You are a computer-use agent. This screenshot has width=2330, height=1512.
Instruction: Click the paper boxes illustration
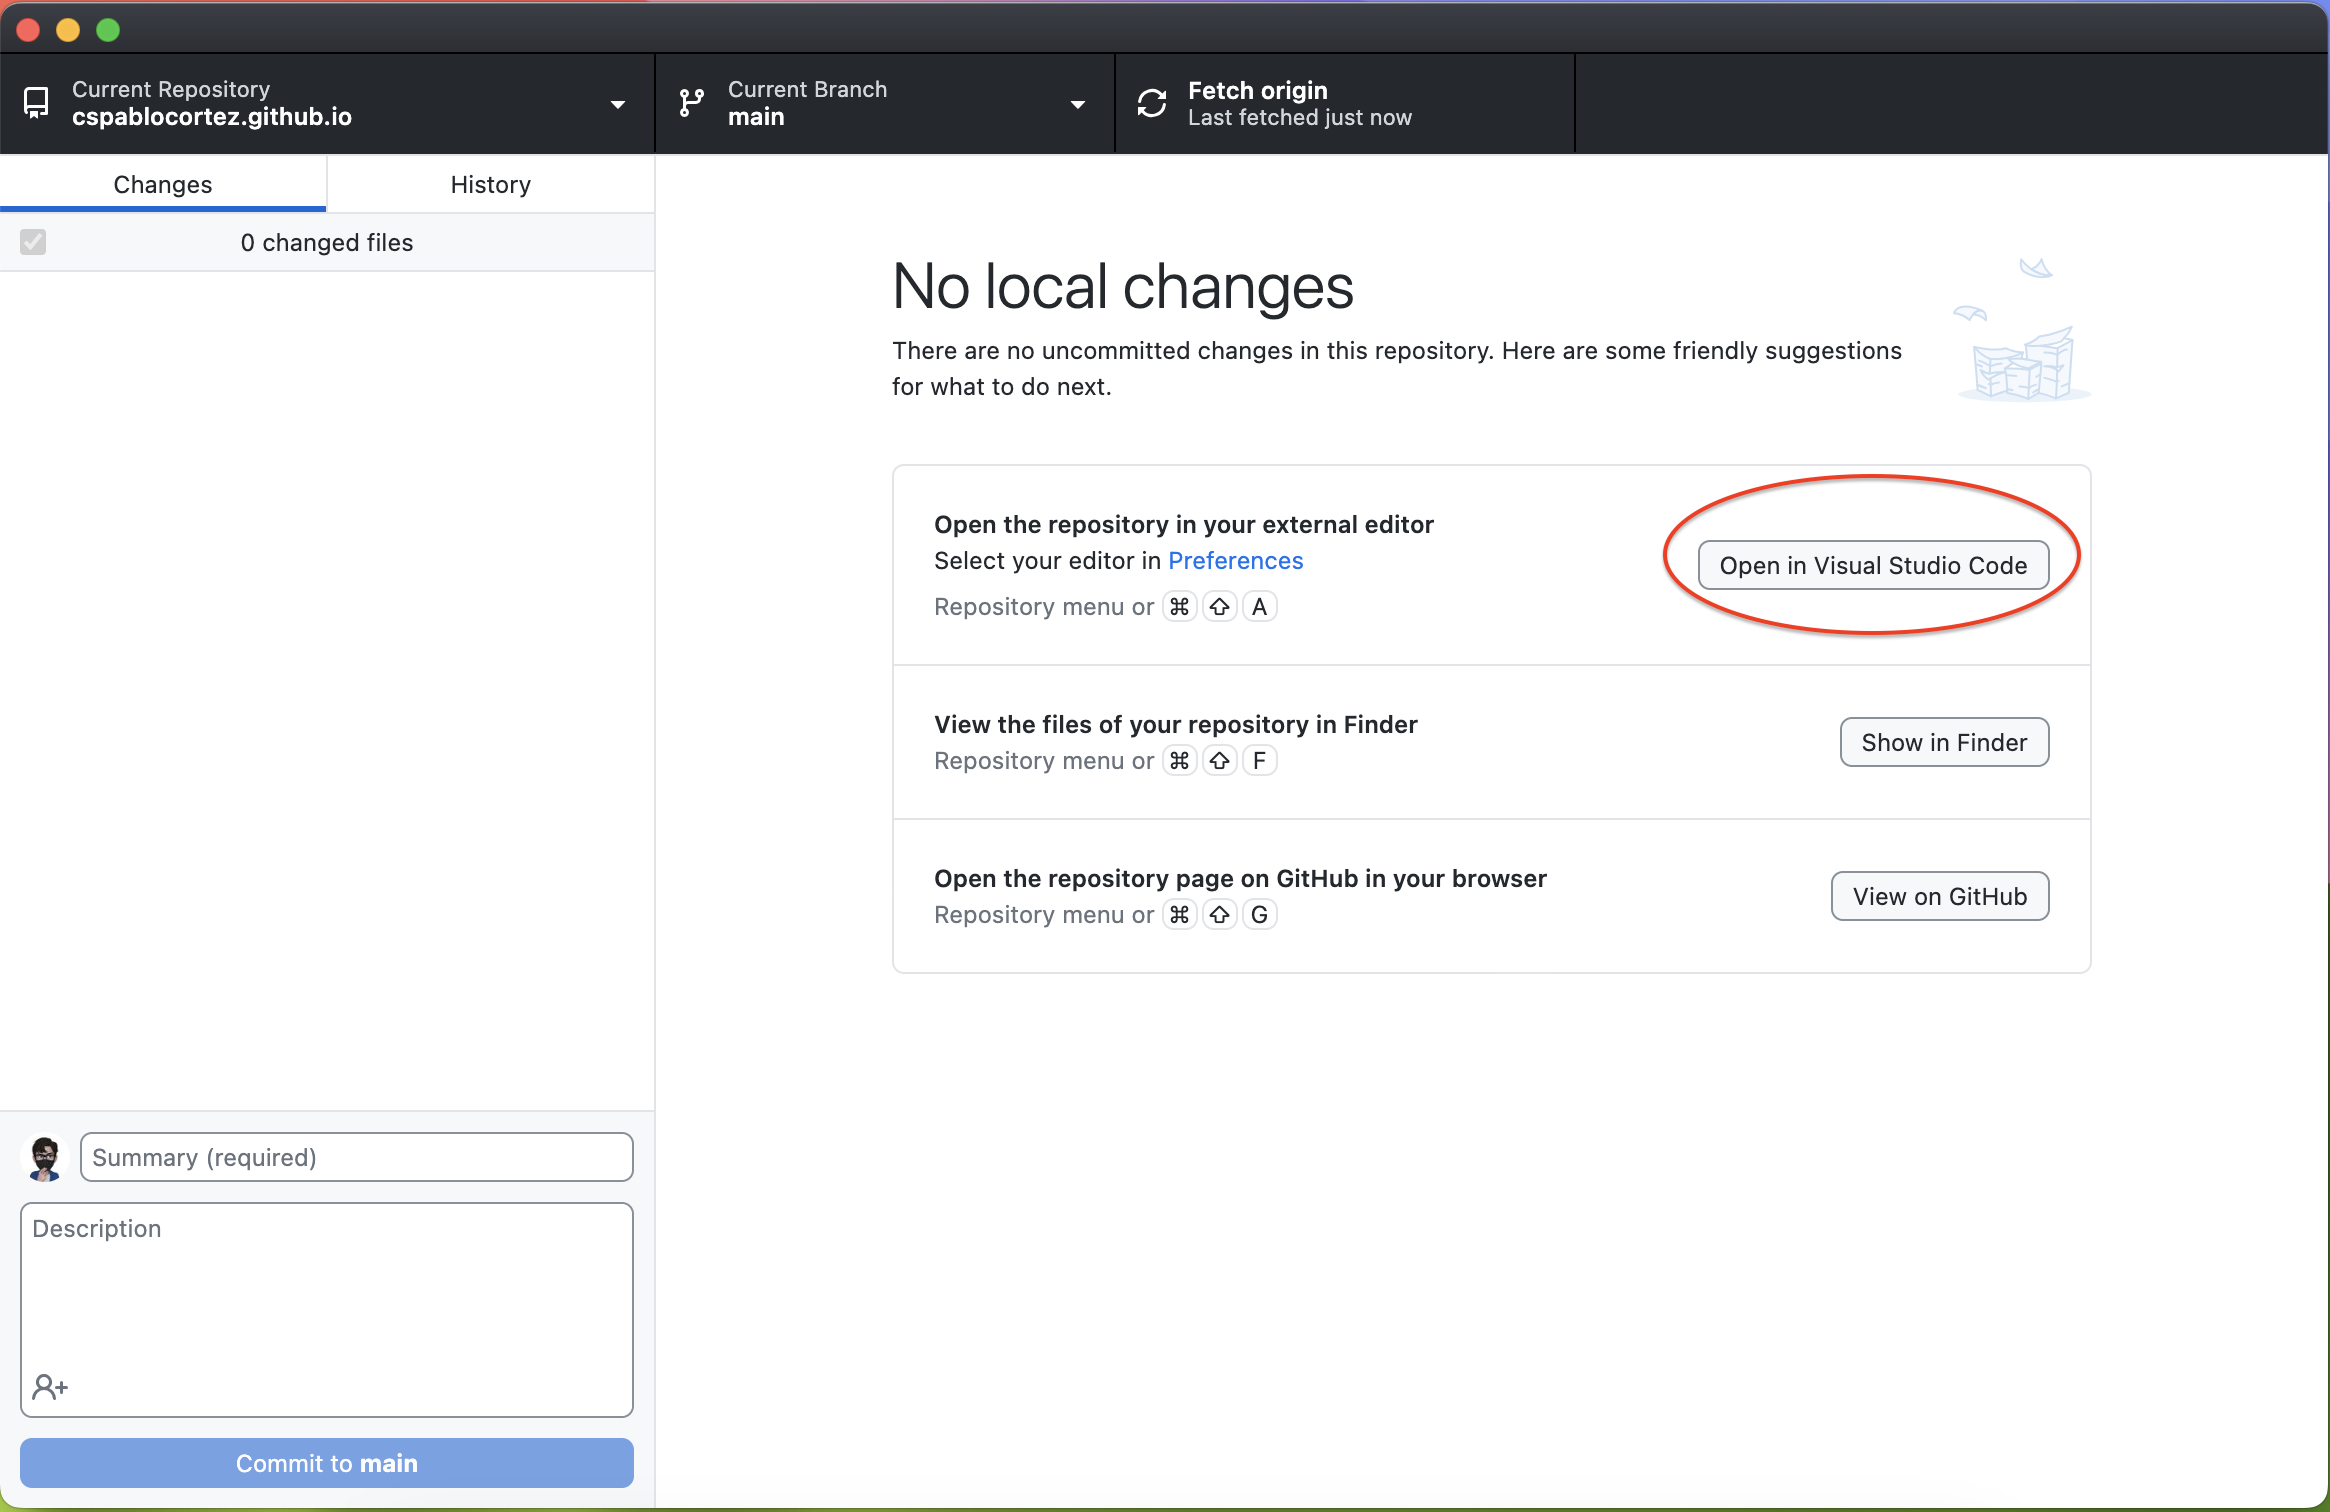pyautogui.click(x=2022, y=330)
